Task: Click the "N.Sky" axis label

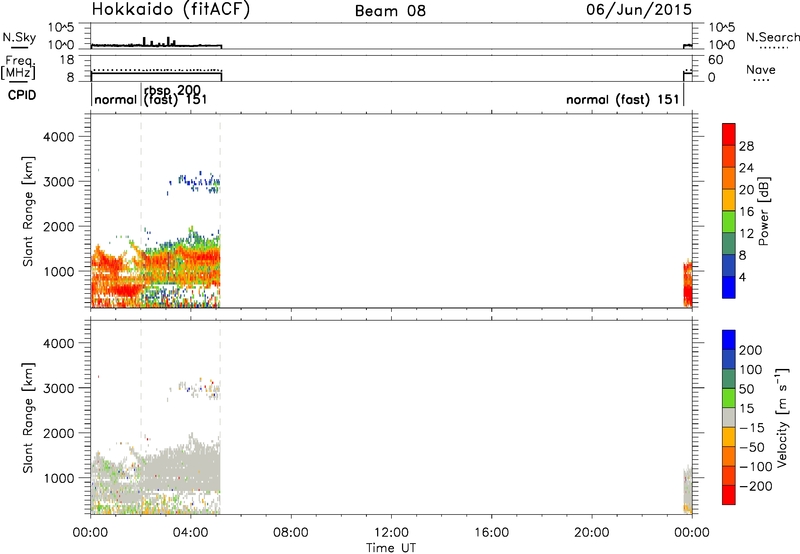Action: tap(19, 37)
